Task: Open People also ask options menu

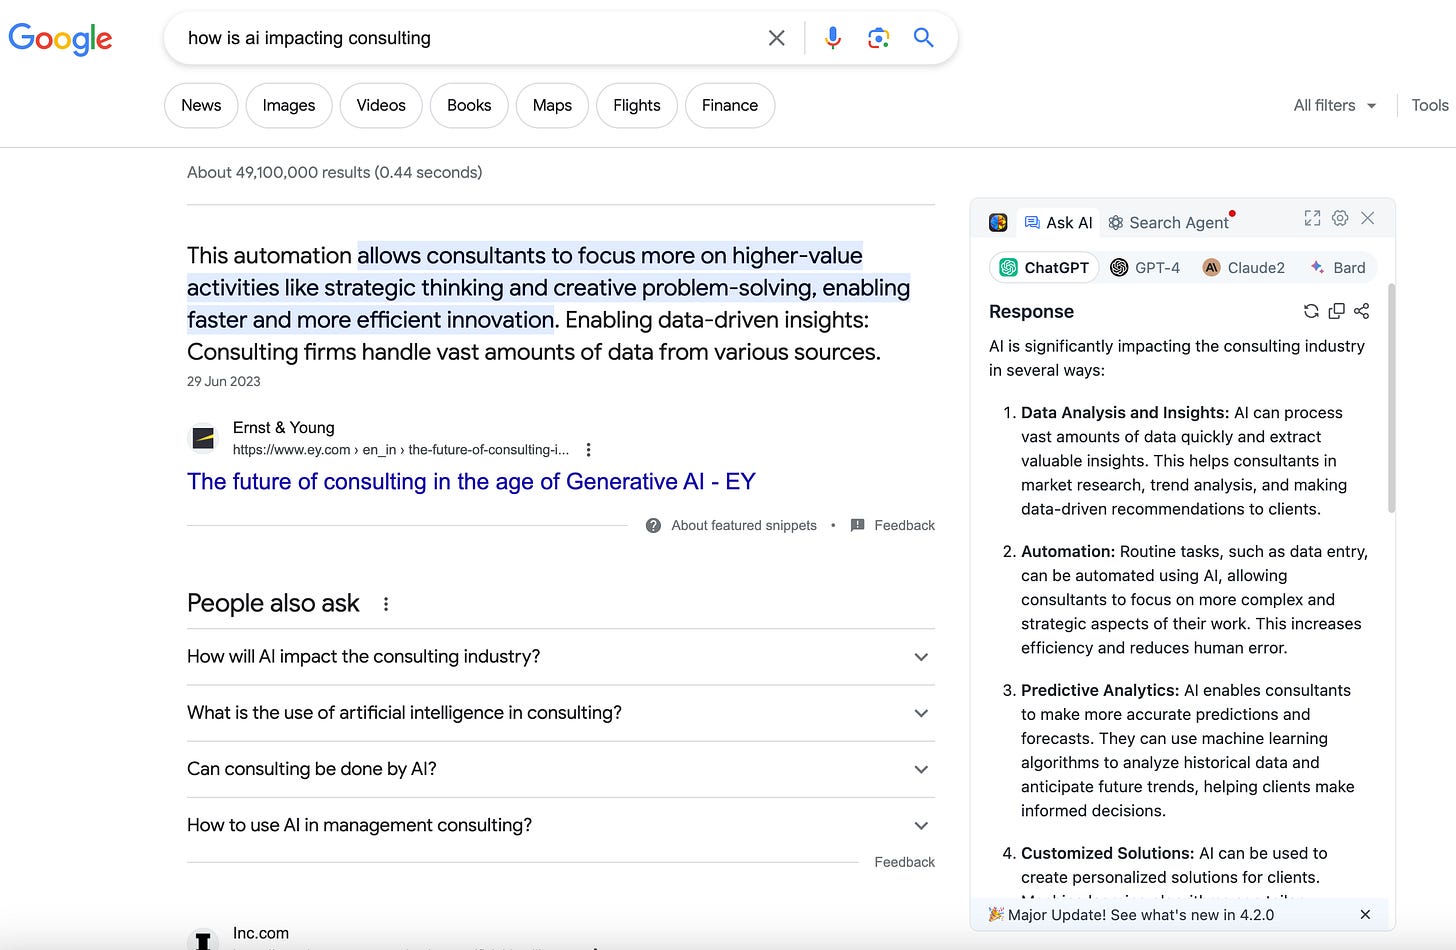Action: (x=386, y=604)
